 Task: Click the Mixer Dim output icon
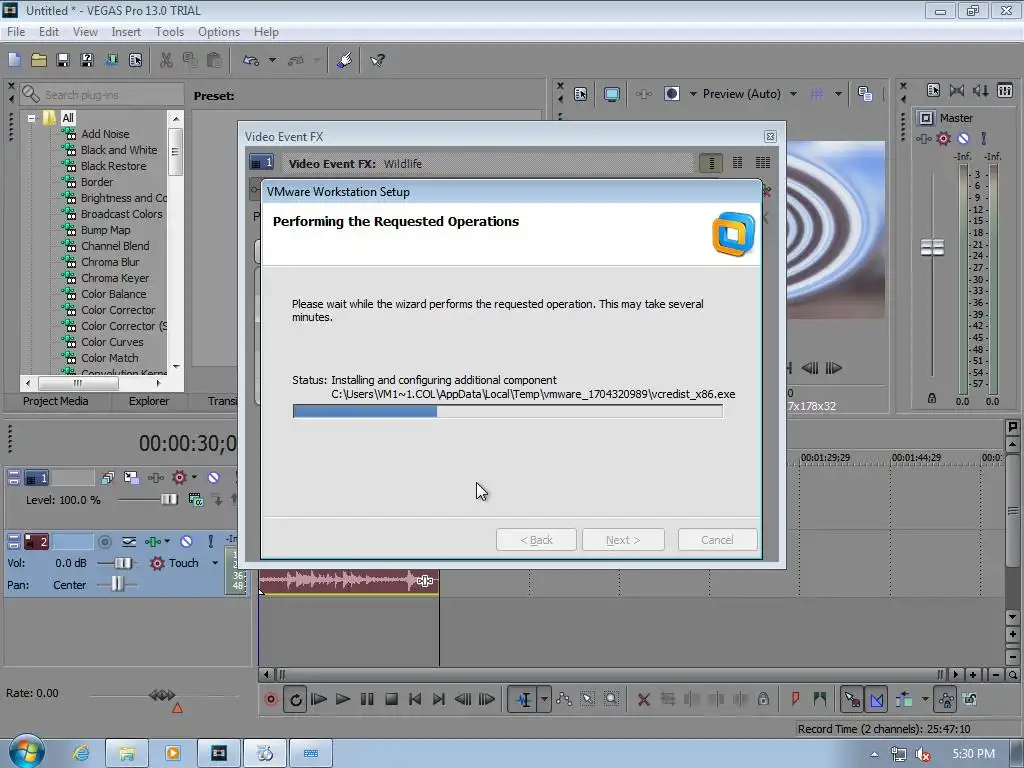(x=981, y=91)
